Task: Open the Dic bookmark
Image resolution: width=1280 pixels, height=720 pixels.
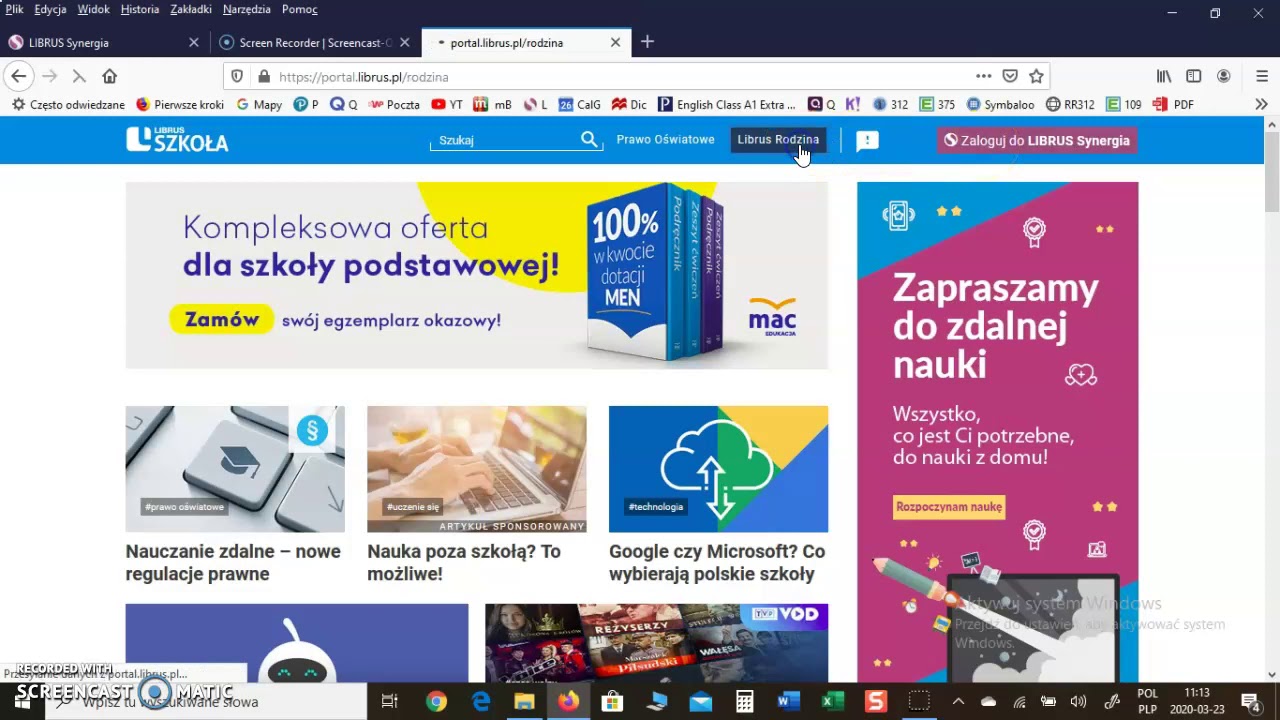Action: tap(629, 104)
